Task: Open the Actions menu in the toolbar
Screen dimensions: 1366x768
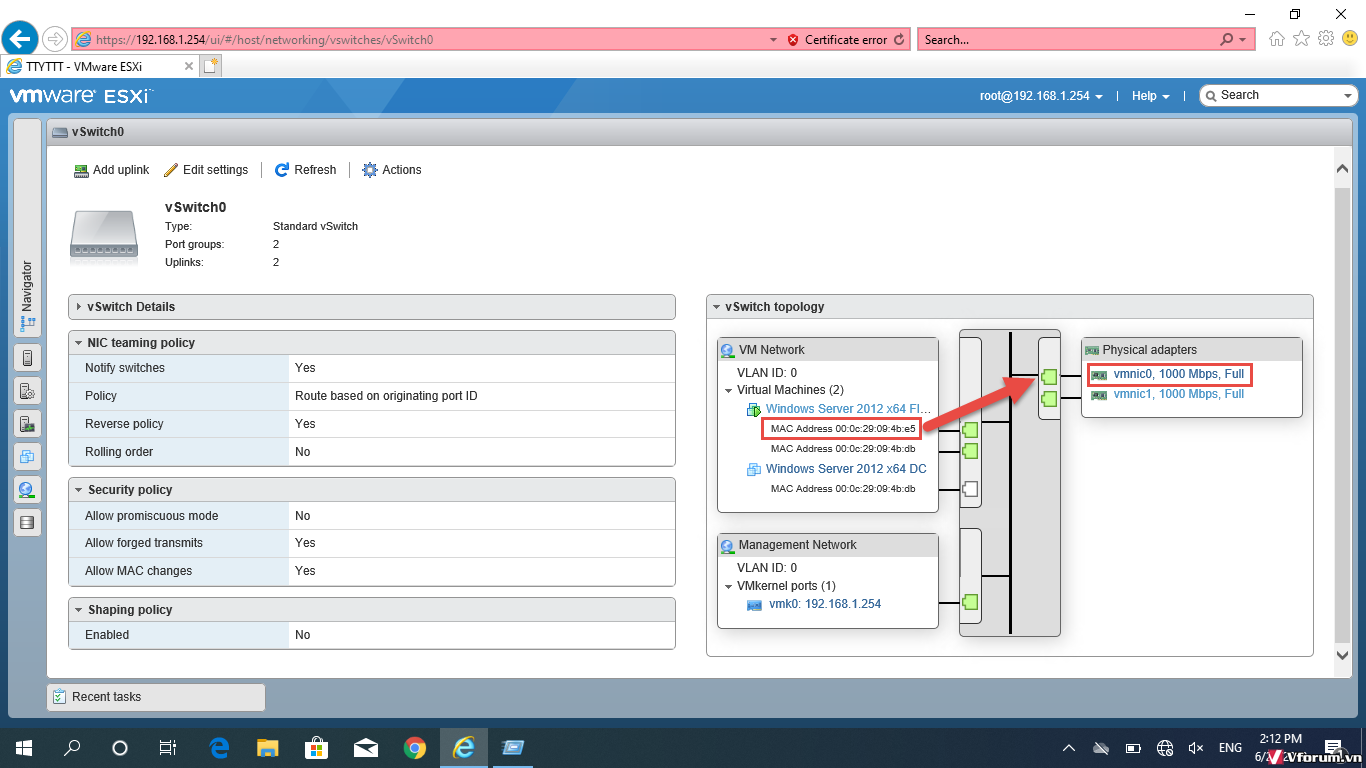Action: pyautogui.click(x=392, y=170)
